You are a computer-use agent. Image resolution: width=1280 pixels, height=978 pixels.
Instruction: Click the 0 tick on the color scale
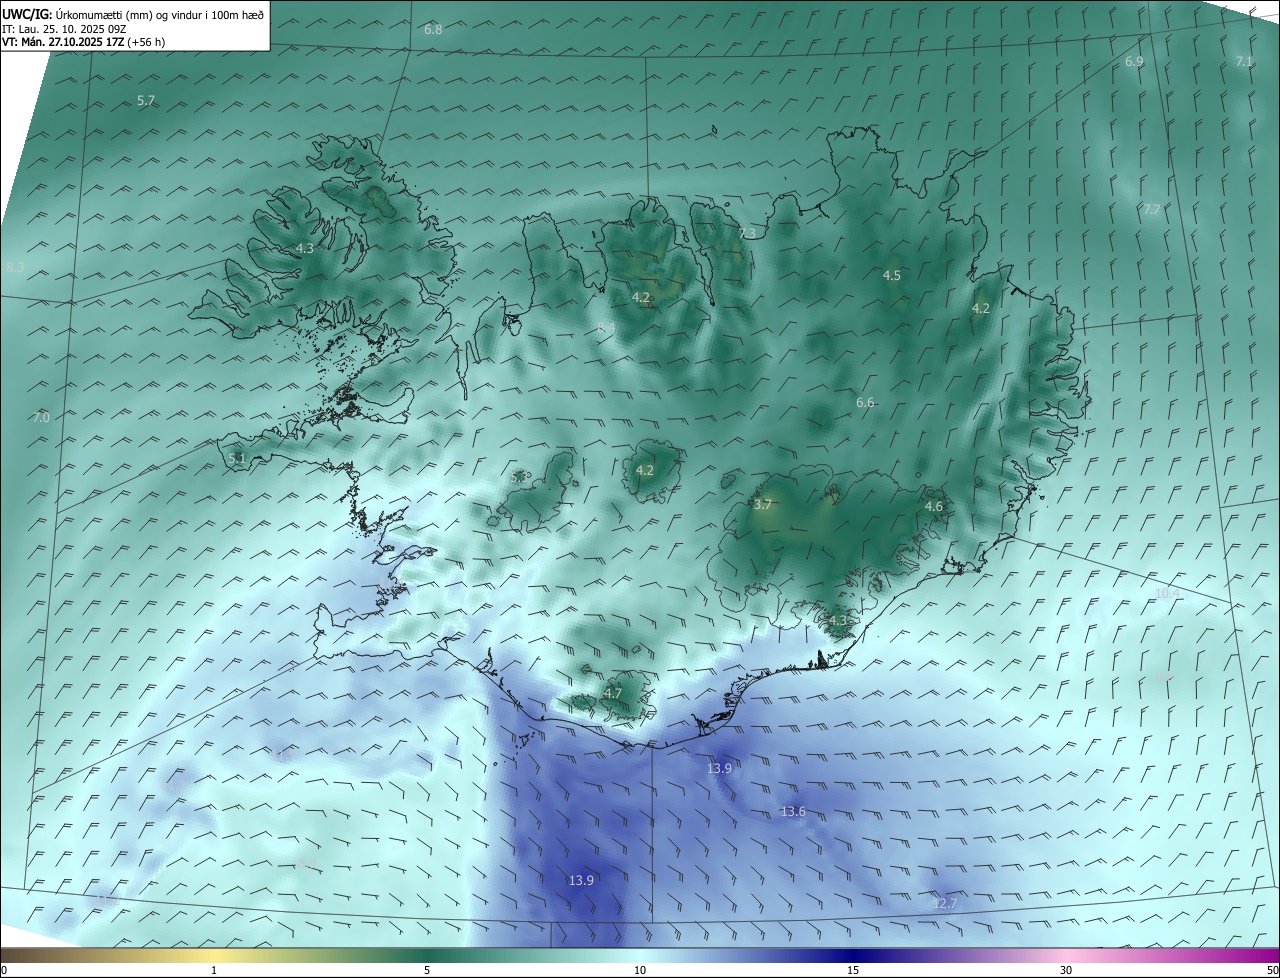pyautogui.click(x=4, y=970)
